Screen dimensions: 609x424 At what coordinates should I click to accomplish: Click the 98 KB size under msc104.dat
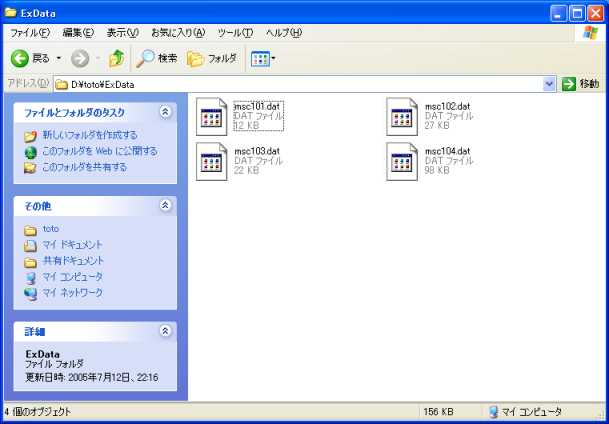(x=437, y=170)
